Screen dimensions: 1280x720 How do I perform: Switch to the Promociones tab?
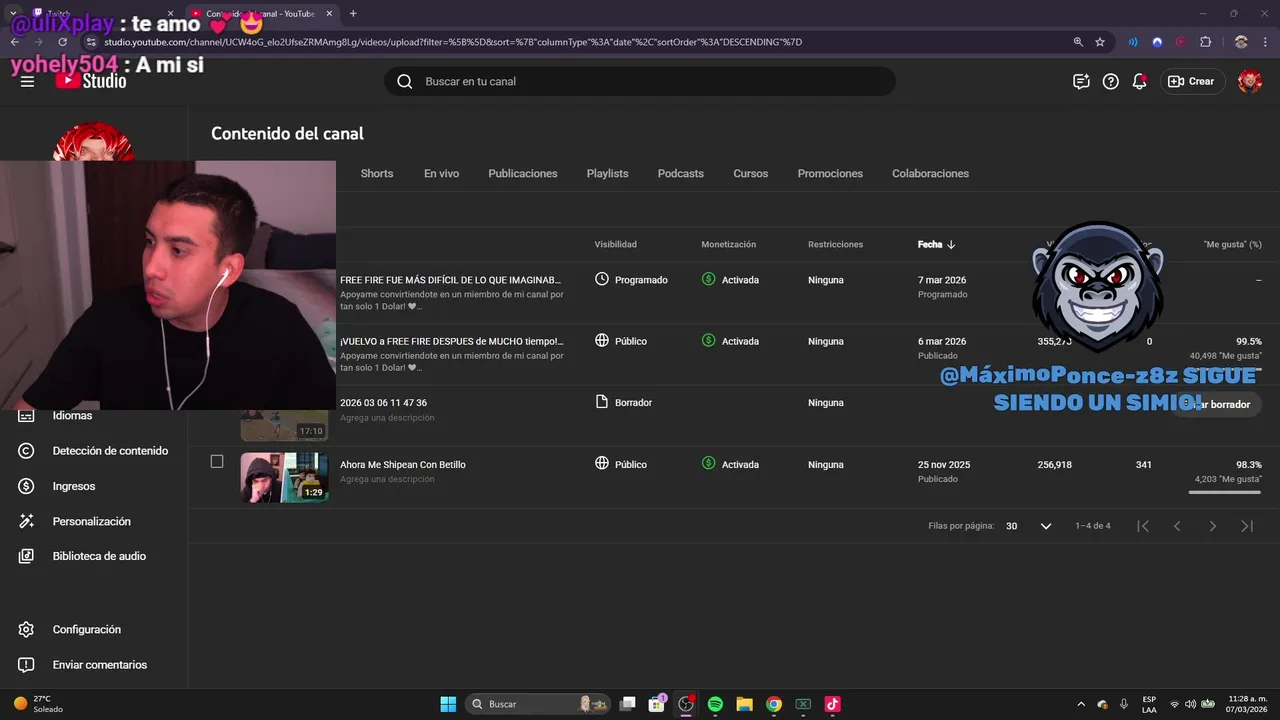pos(830,173)
